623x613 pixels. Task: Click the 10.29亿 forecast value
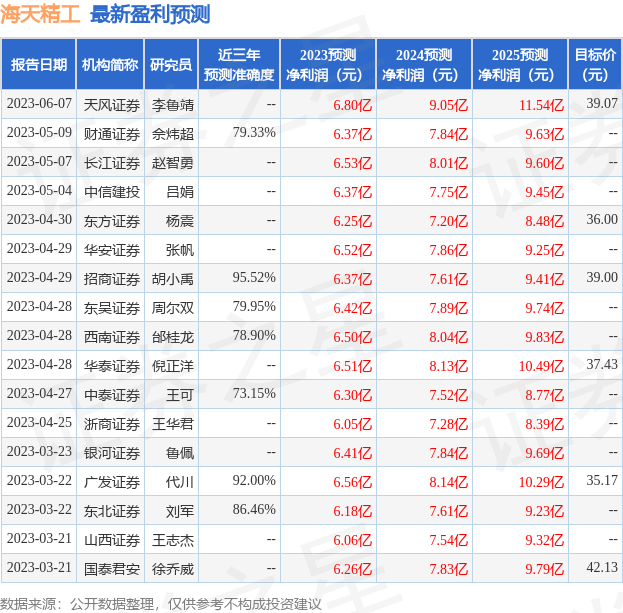click(x=542, y=482)
